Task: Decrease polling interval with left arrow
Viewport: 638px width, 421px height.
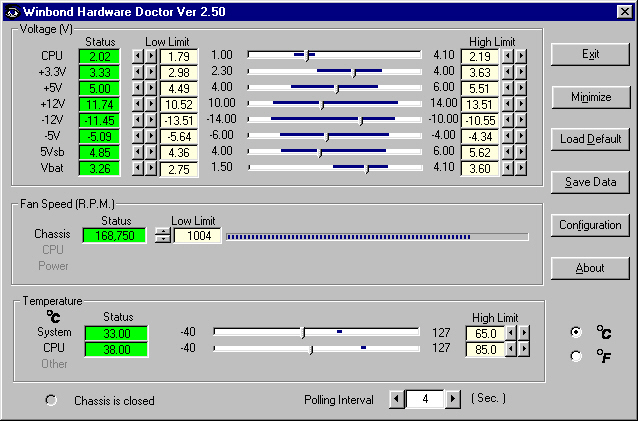Action: click(396, 400)
